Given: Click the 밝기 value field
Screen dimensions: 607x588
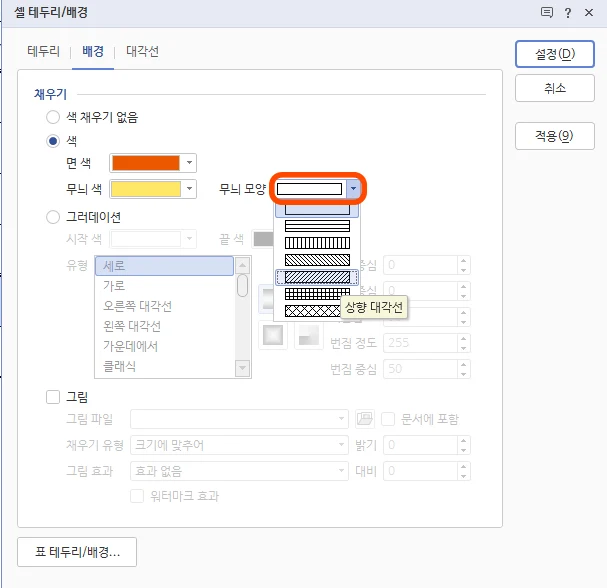Looking at the screenshot, I should pos(420,445).
